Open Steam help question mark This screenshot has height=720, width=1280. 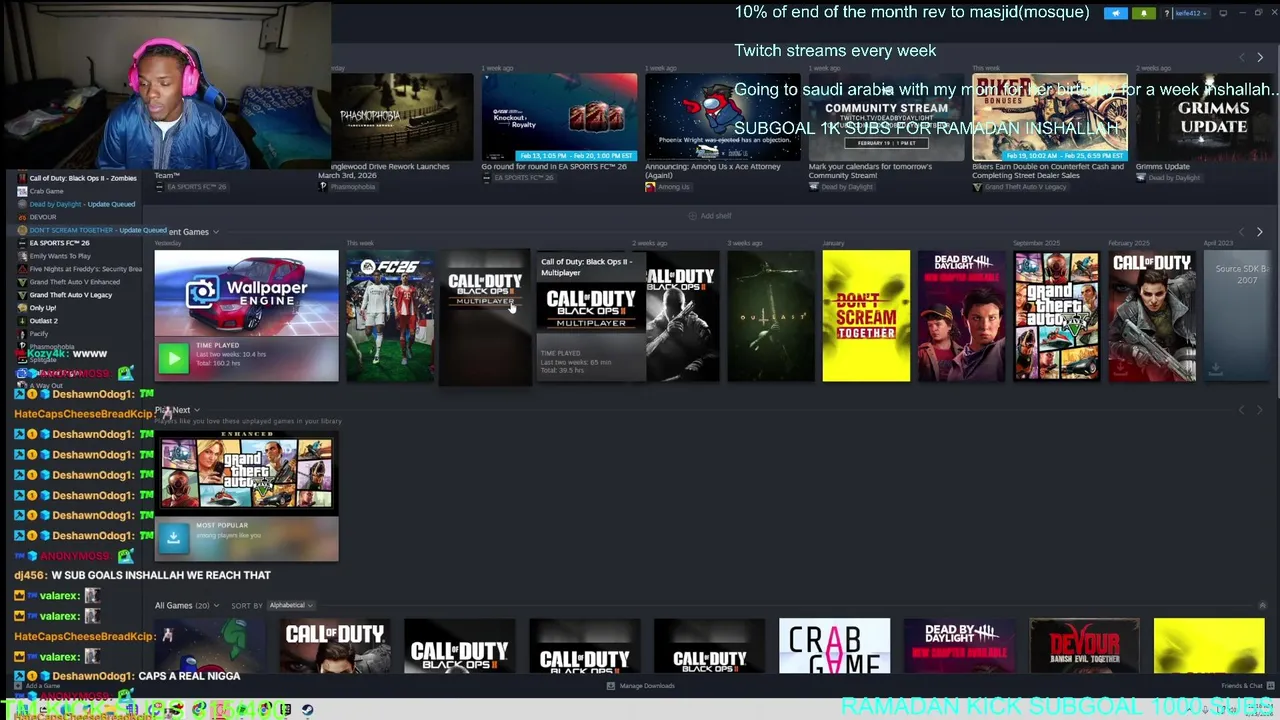pos(1166,13)
